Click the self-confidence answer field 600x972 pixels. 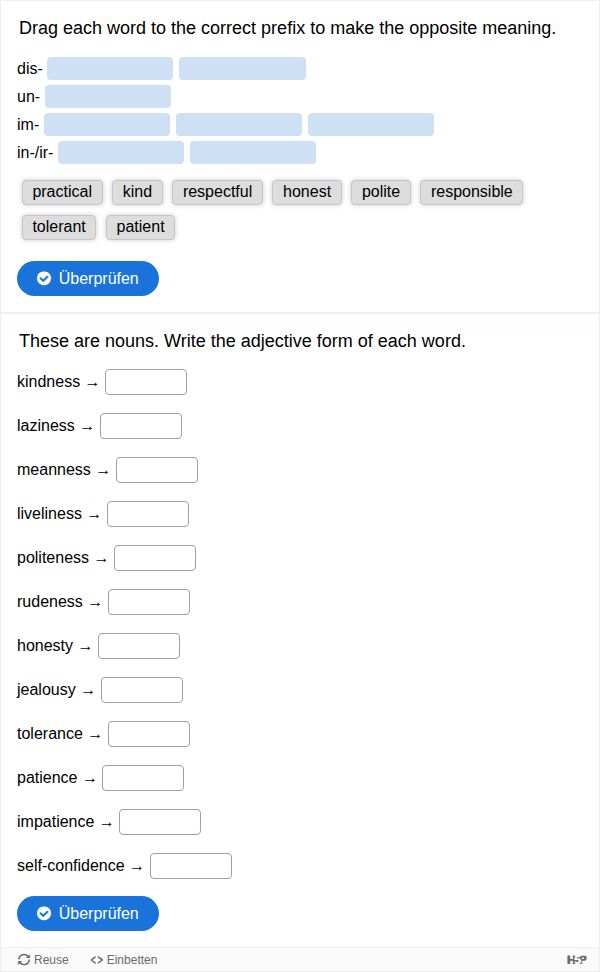(x=191, y=866)
